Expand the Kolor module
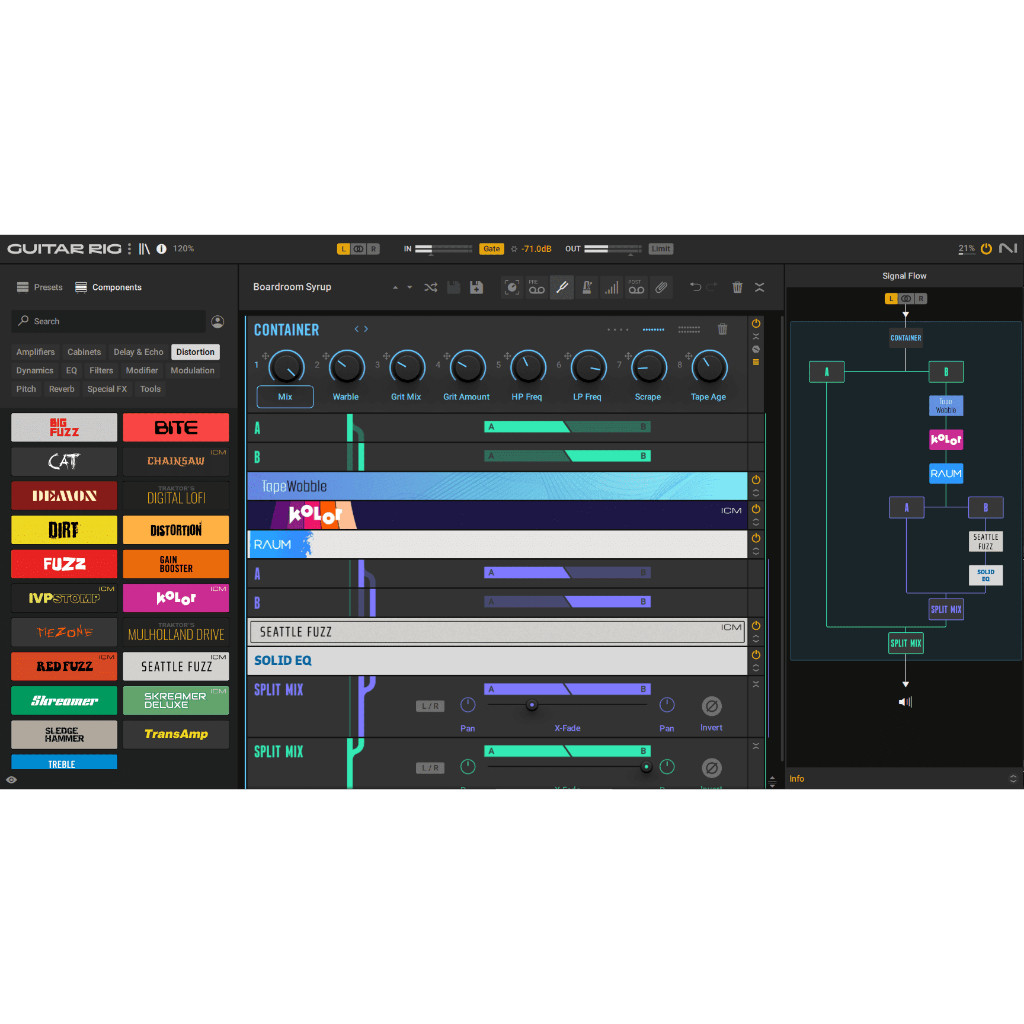The image size is (1024, 1024). [x=756, y=522]
